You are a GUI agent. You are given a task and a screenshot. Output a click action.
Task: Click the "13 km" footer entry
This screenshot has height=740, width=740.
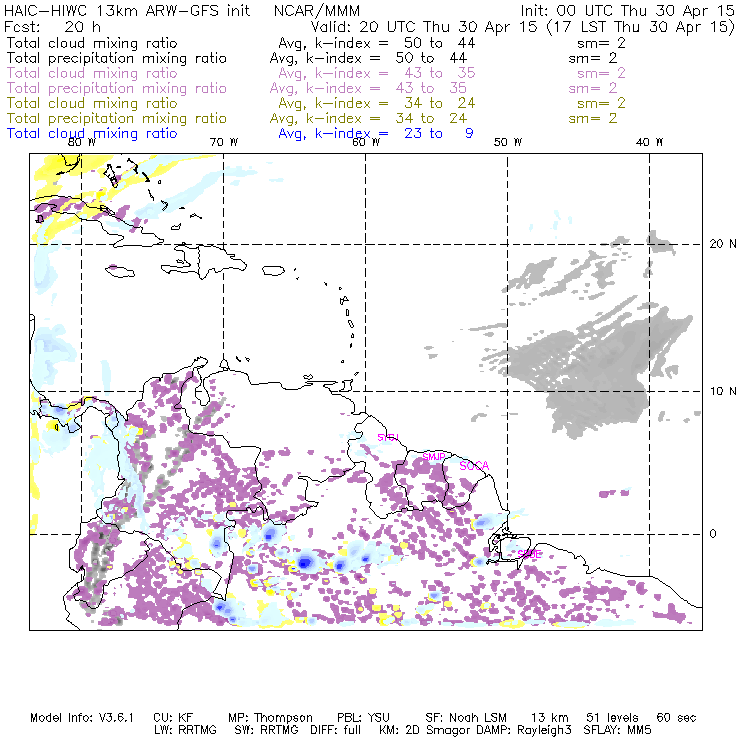point(550,718)
